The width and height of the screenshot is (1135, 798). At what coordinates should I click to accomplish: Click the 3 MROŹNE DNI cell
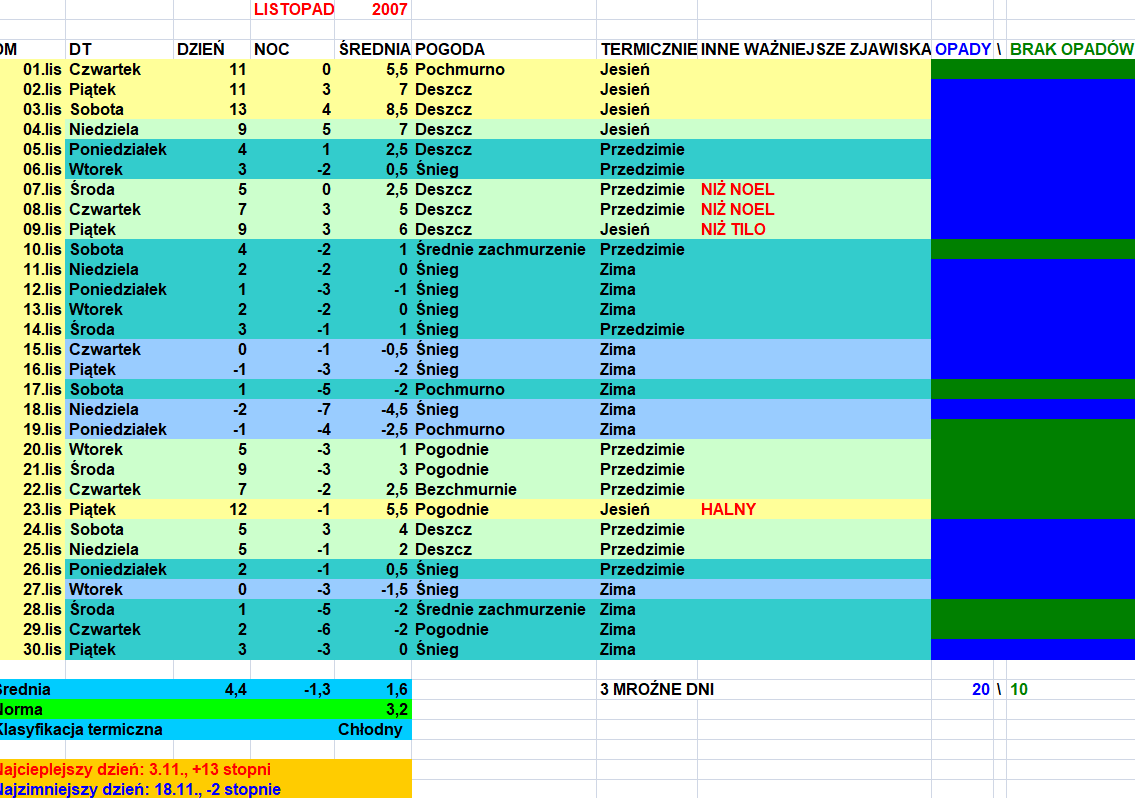[x=657, y=689]
